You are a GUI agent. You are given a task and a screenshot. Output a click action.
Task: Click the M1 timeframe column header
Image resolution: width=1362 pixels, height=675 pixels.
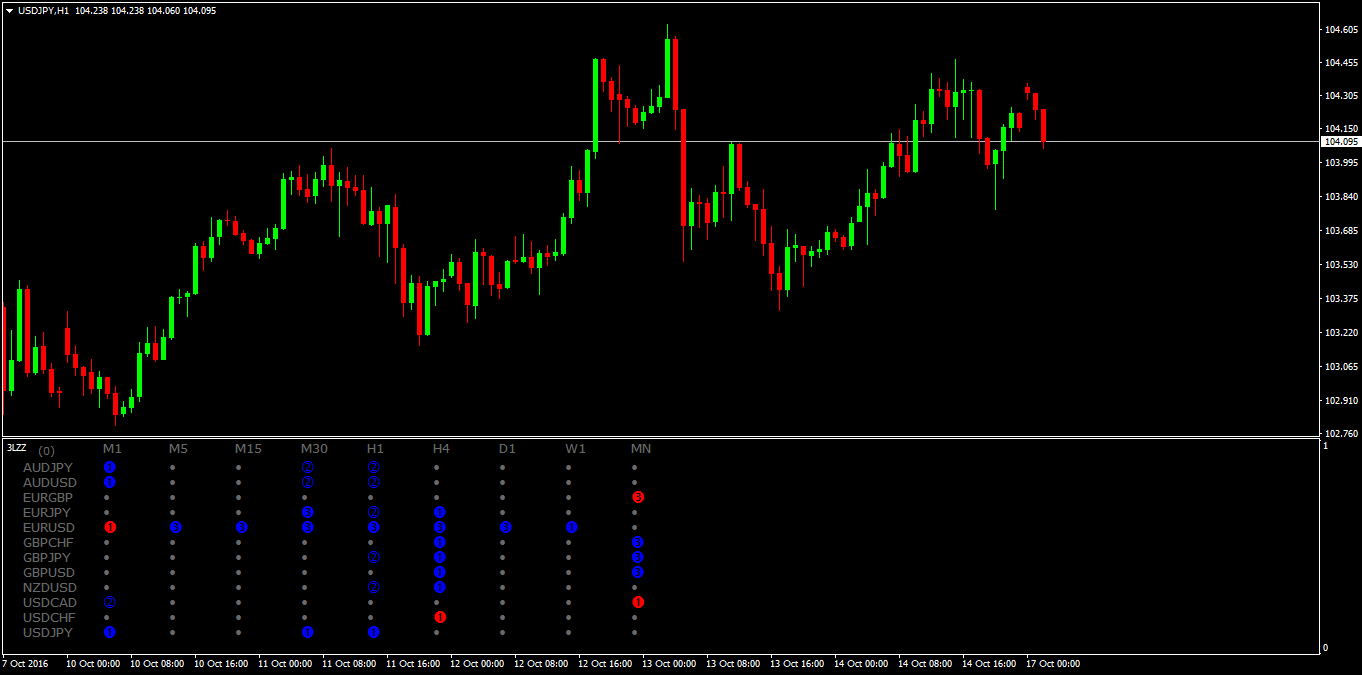click(x=112, y=448)
